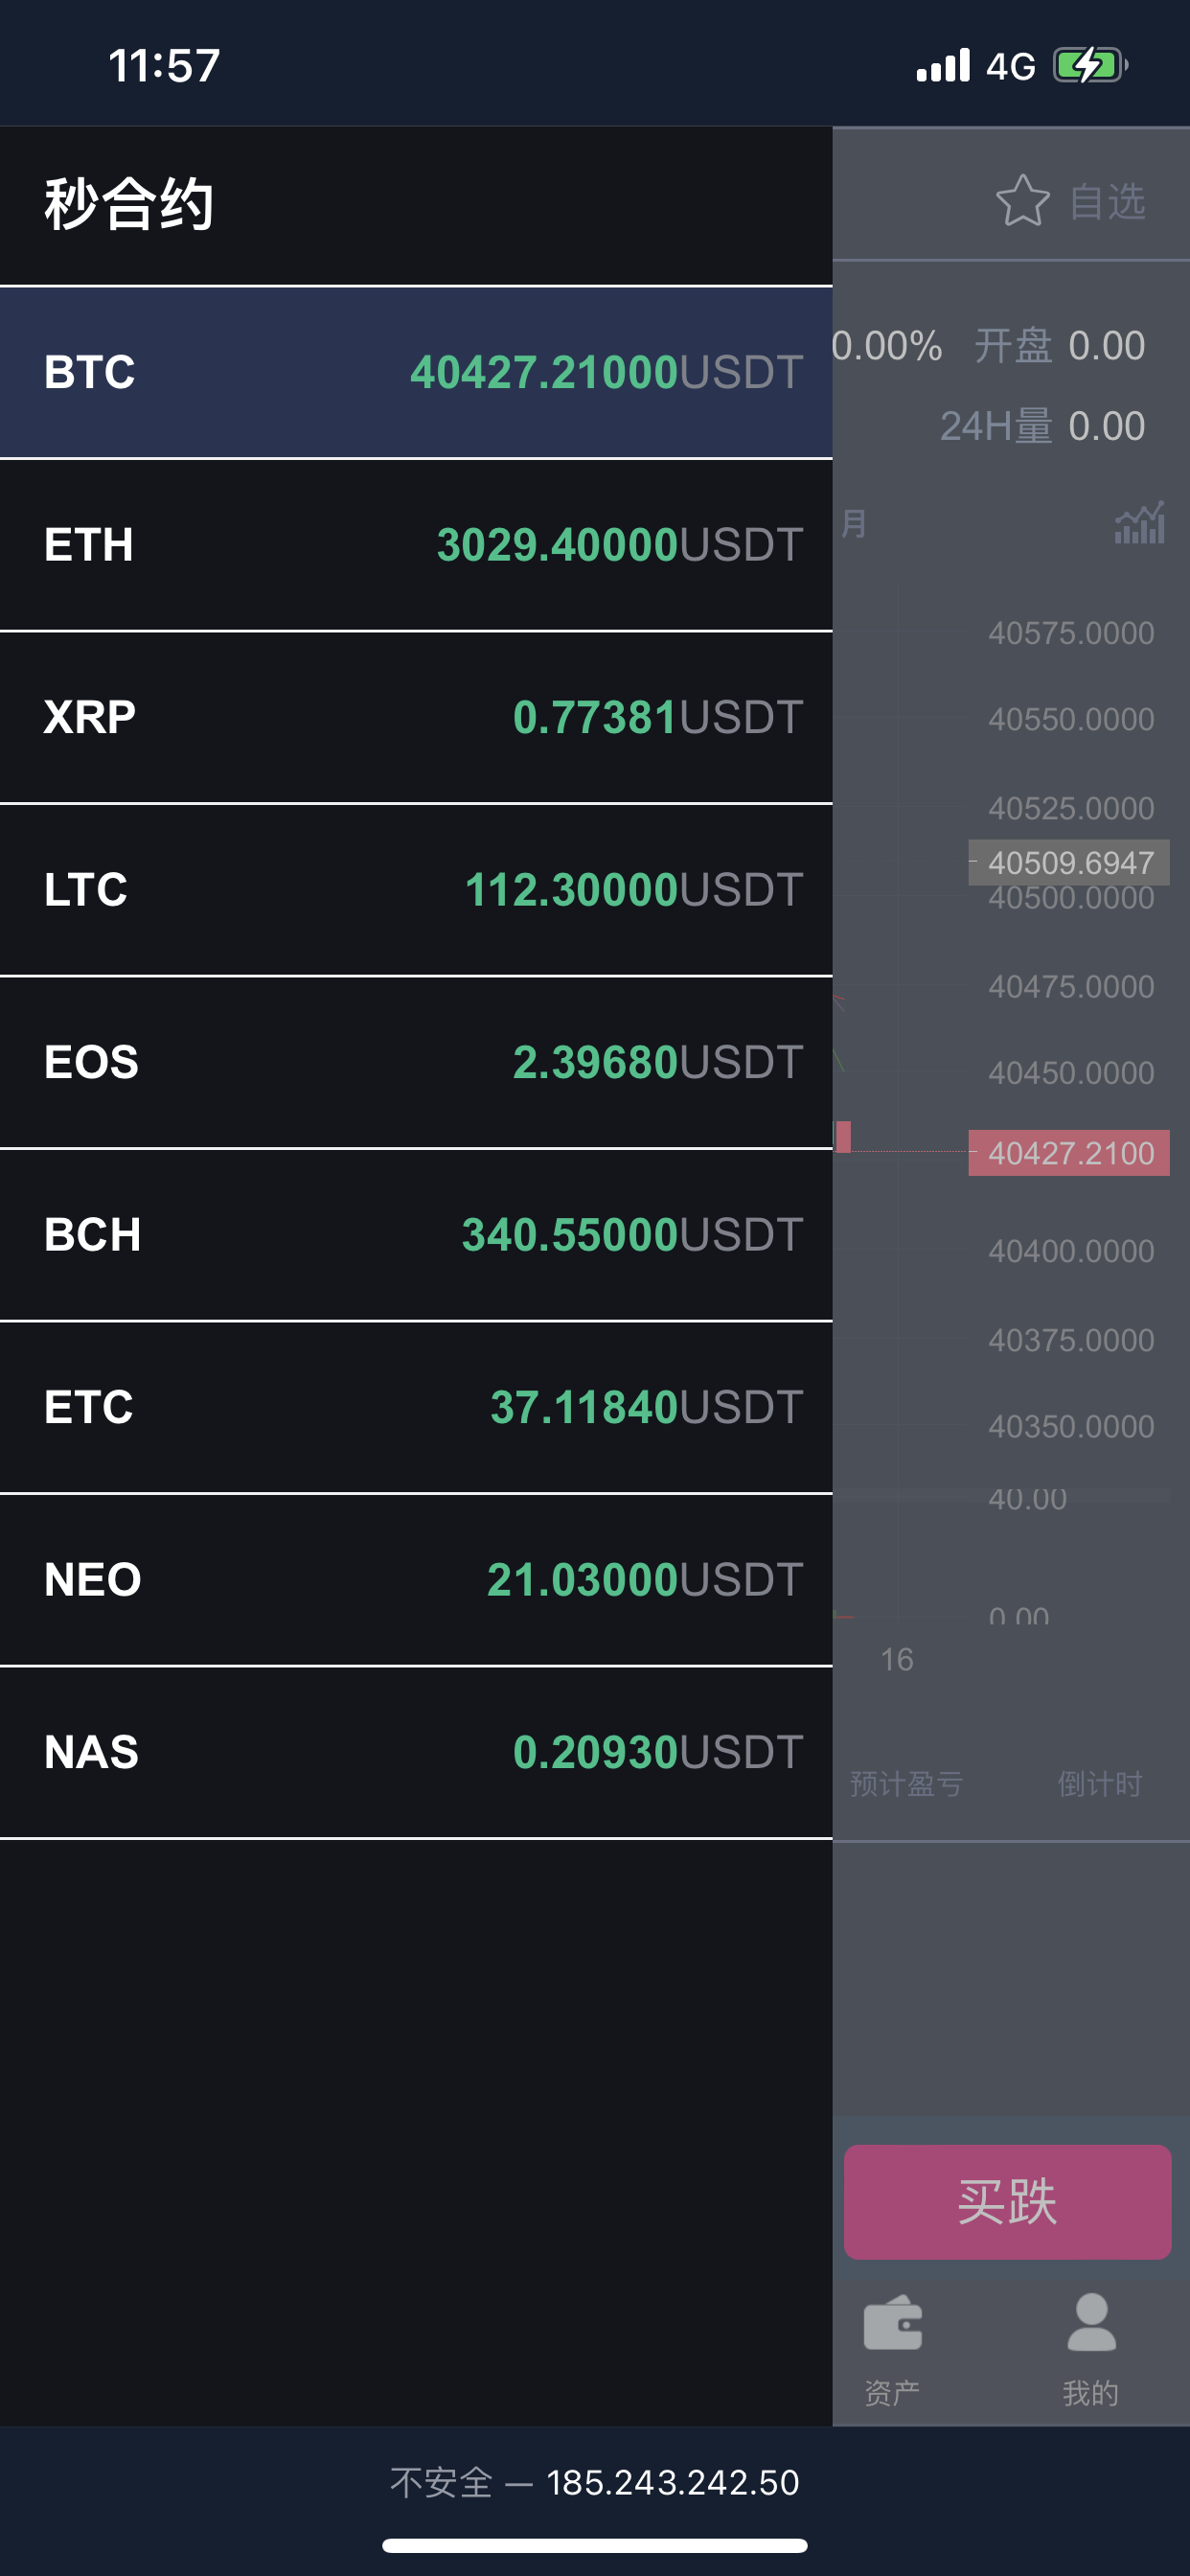Open the countdown column tab

tap(1099, 1783)
